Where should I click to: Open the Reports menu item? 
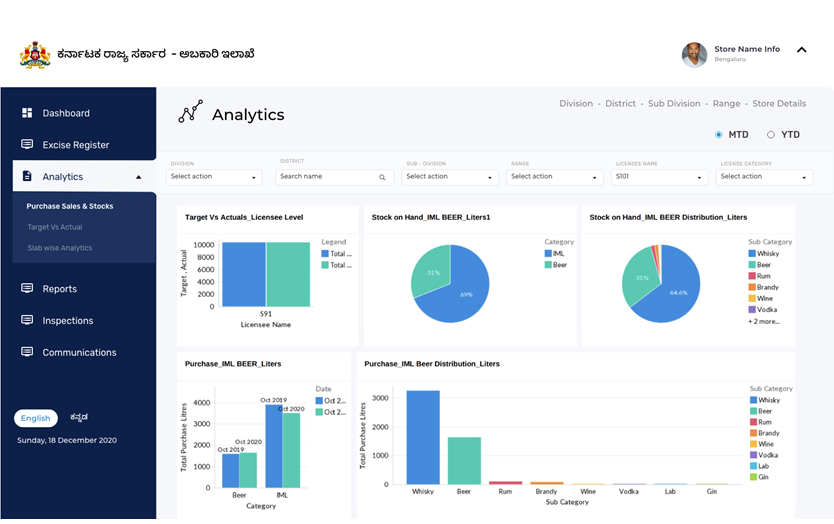point(60,289)
